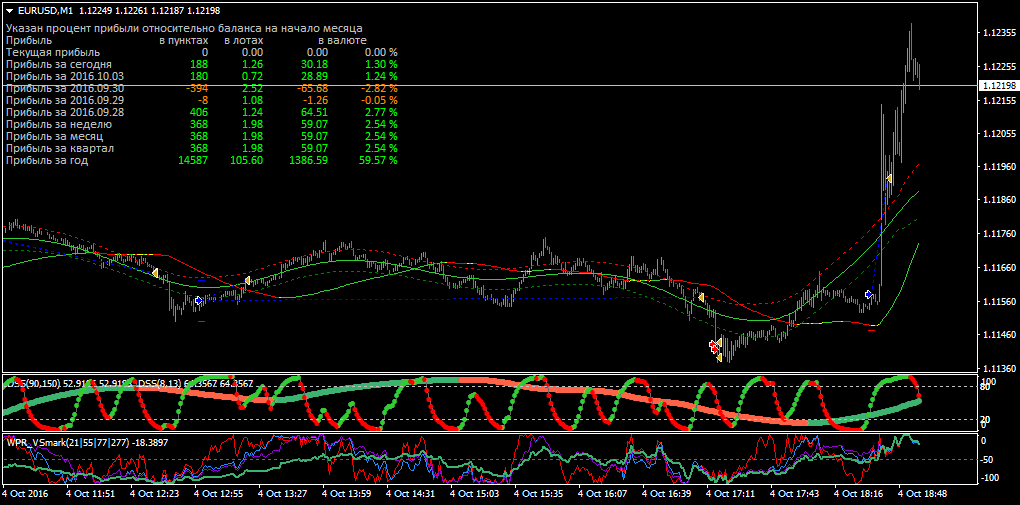The height and width of the screenshot is (505, 1020).
Task: Click the DSS level 20 axis label
Action: [987, 419]
